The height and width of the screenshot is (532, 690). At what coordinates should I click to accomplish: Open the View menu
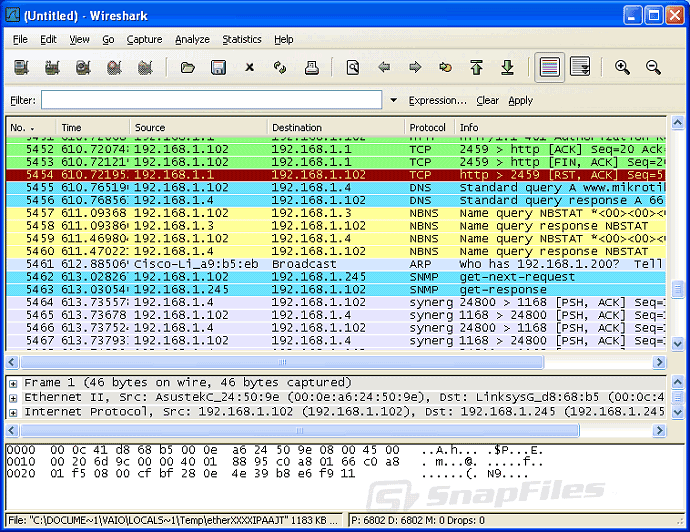pyautogui.click(x=79, y=40)
